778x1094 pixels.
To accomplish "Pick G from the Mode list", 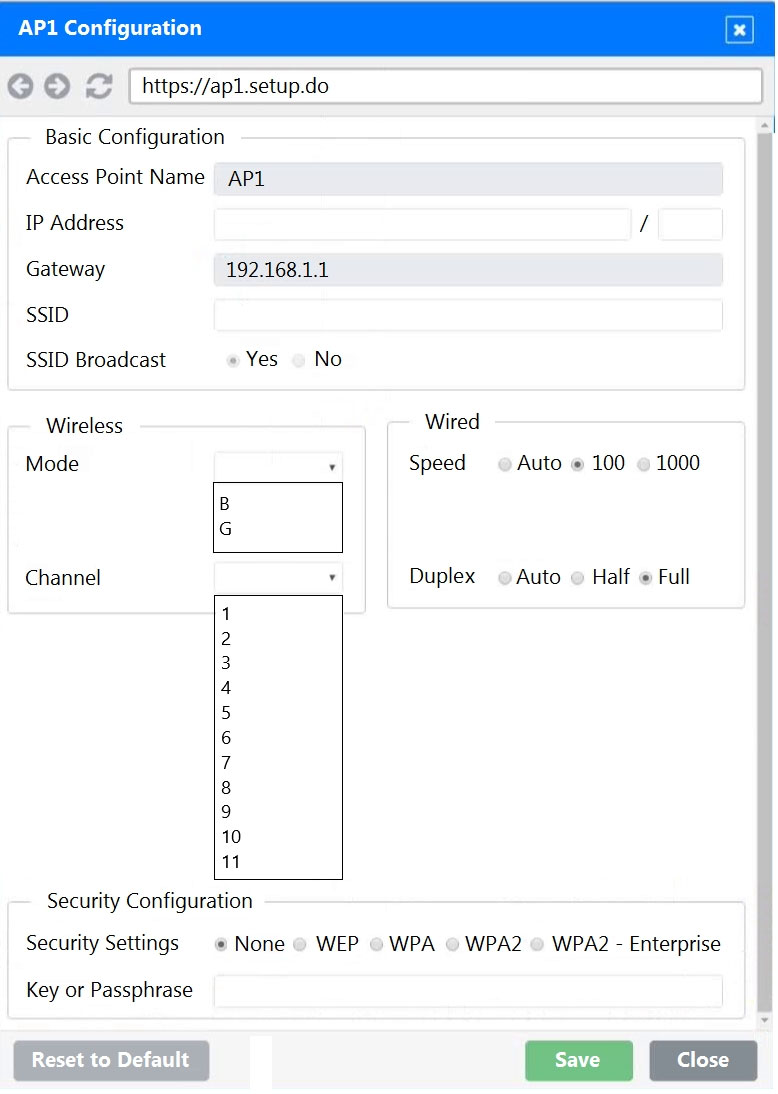I will pos(226,530).
